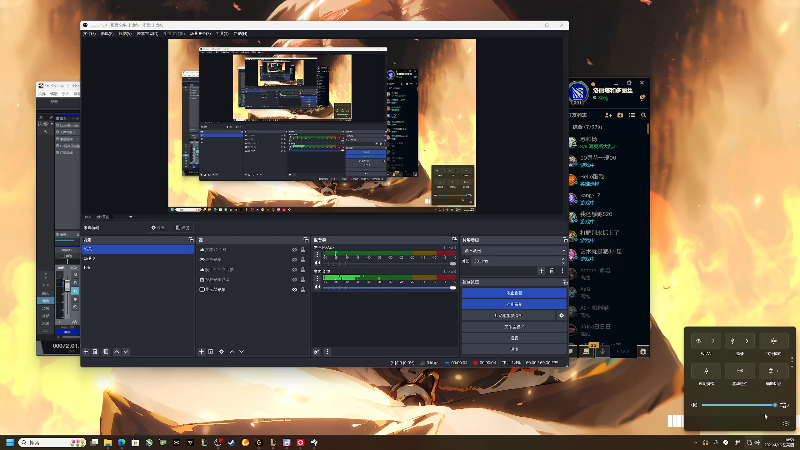This screenshot has width=800, height=450.
Task: Add a new scene in OBS Scenes panel
Action: coord(86,352)
